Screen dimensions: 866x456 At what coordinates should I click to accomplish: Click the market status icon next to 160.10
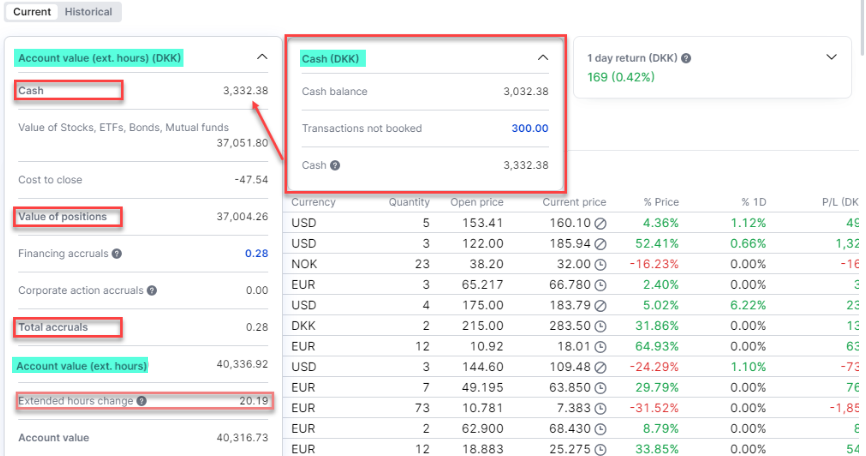tap(600, 222)
